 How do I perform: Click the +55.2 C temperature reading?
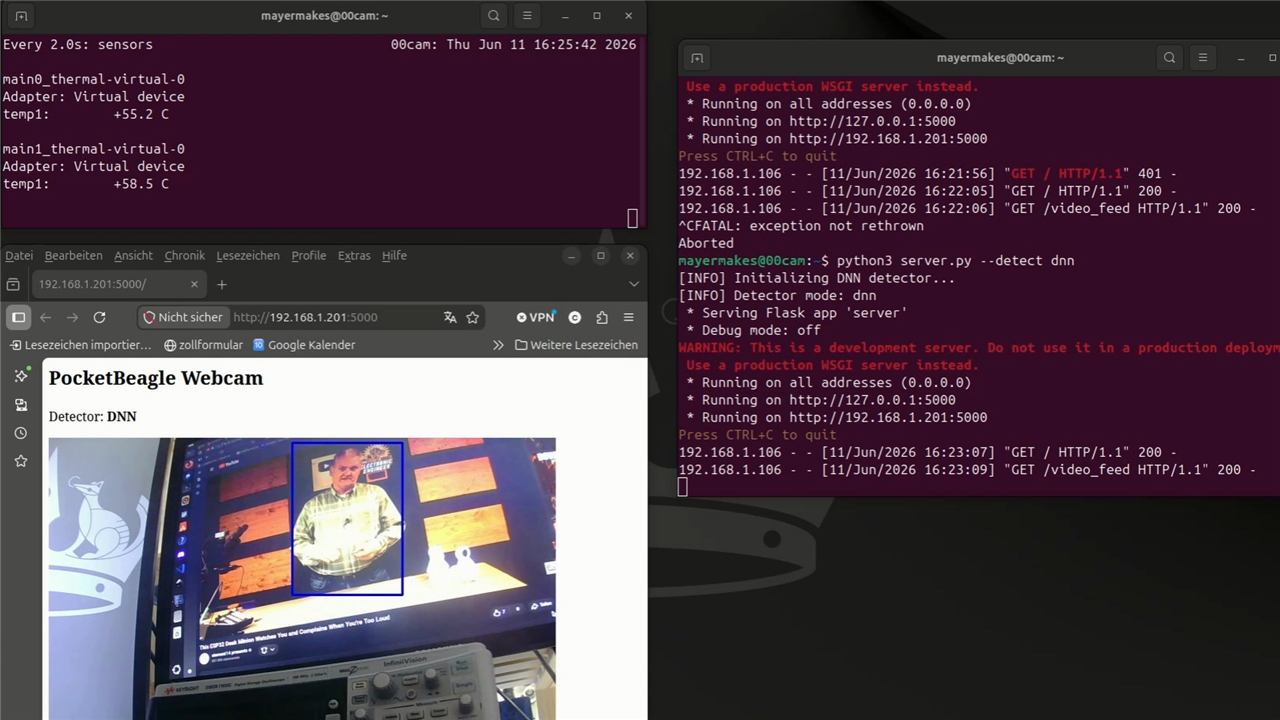[140, 114]
